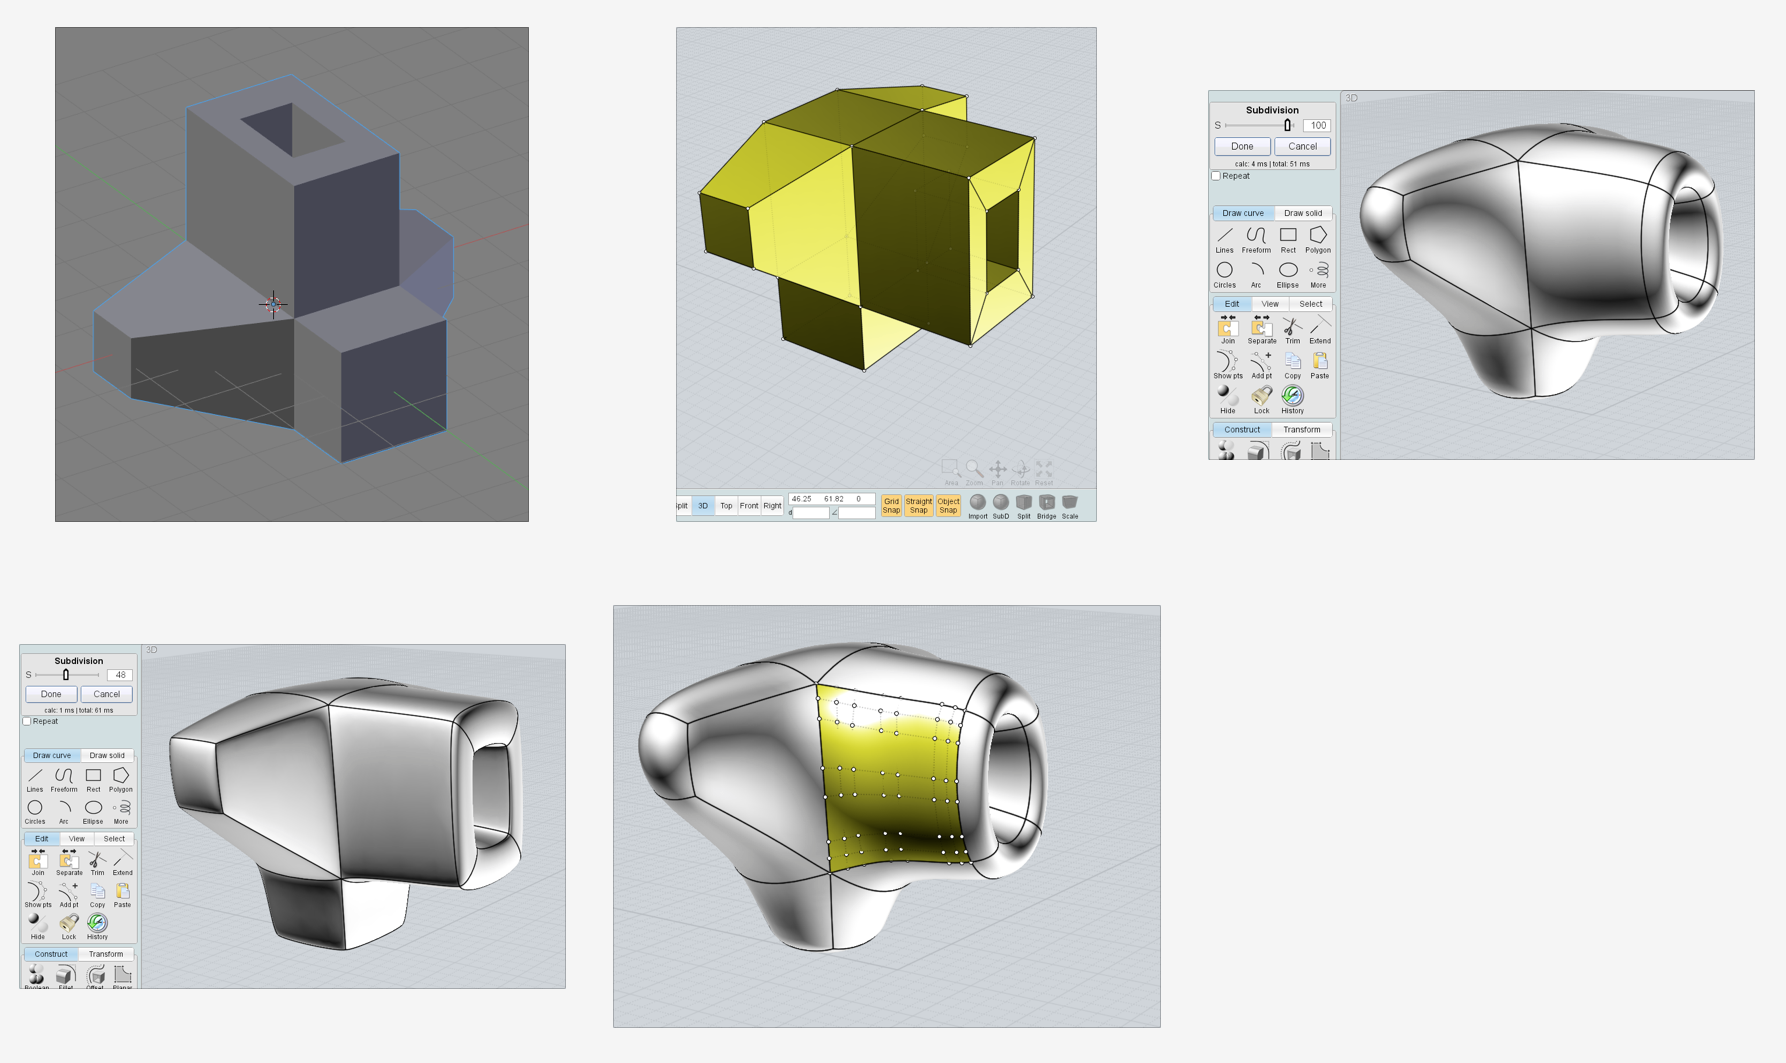The height and width of the screenshot is (1063, 1786).
Task: Switch to the Transform tab
Action: click(106, 953)
